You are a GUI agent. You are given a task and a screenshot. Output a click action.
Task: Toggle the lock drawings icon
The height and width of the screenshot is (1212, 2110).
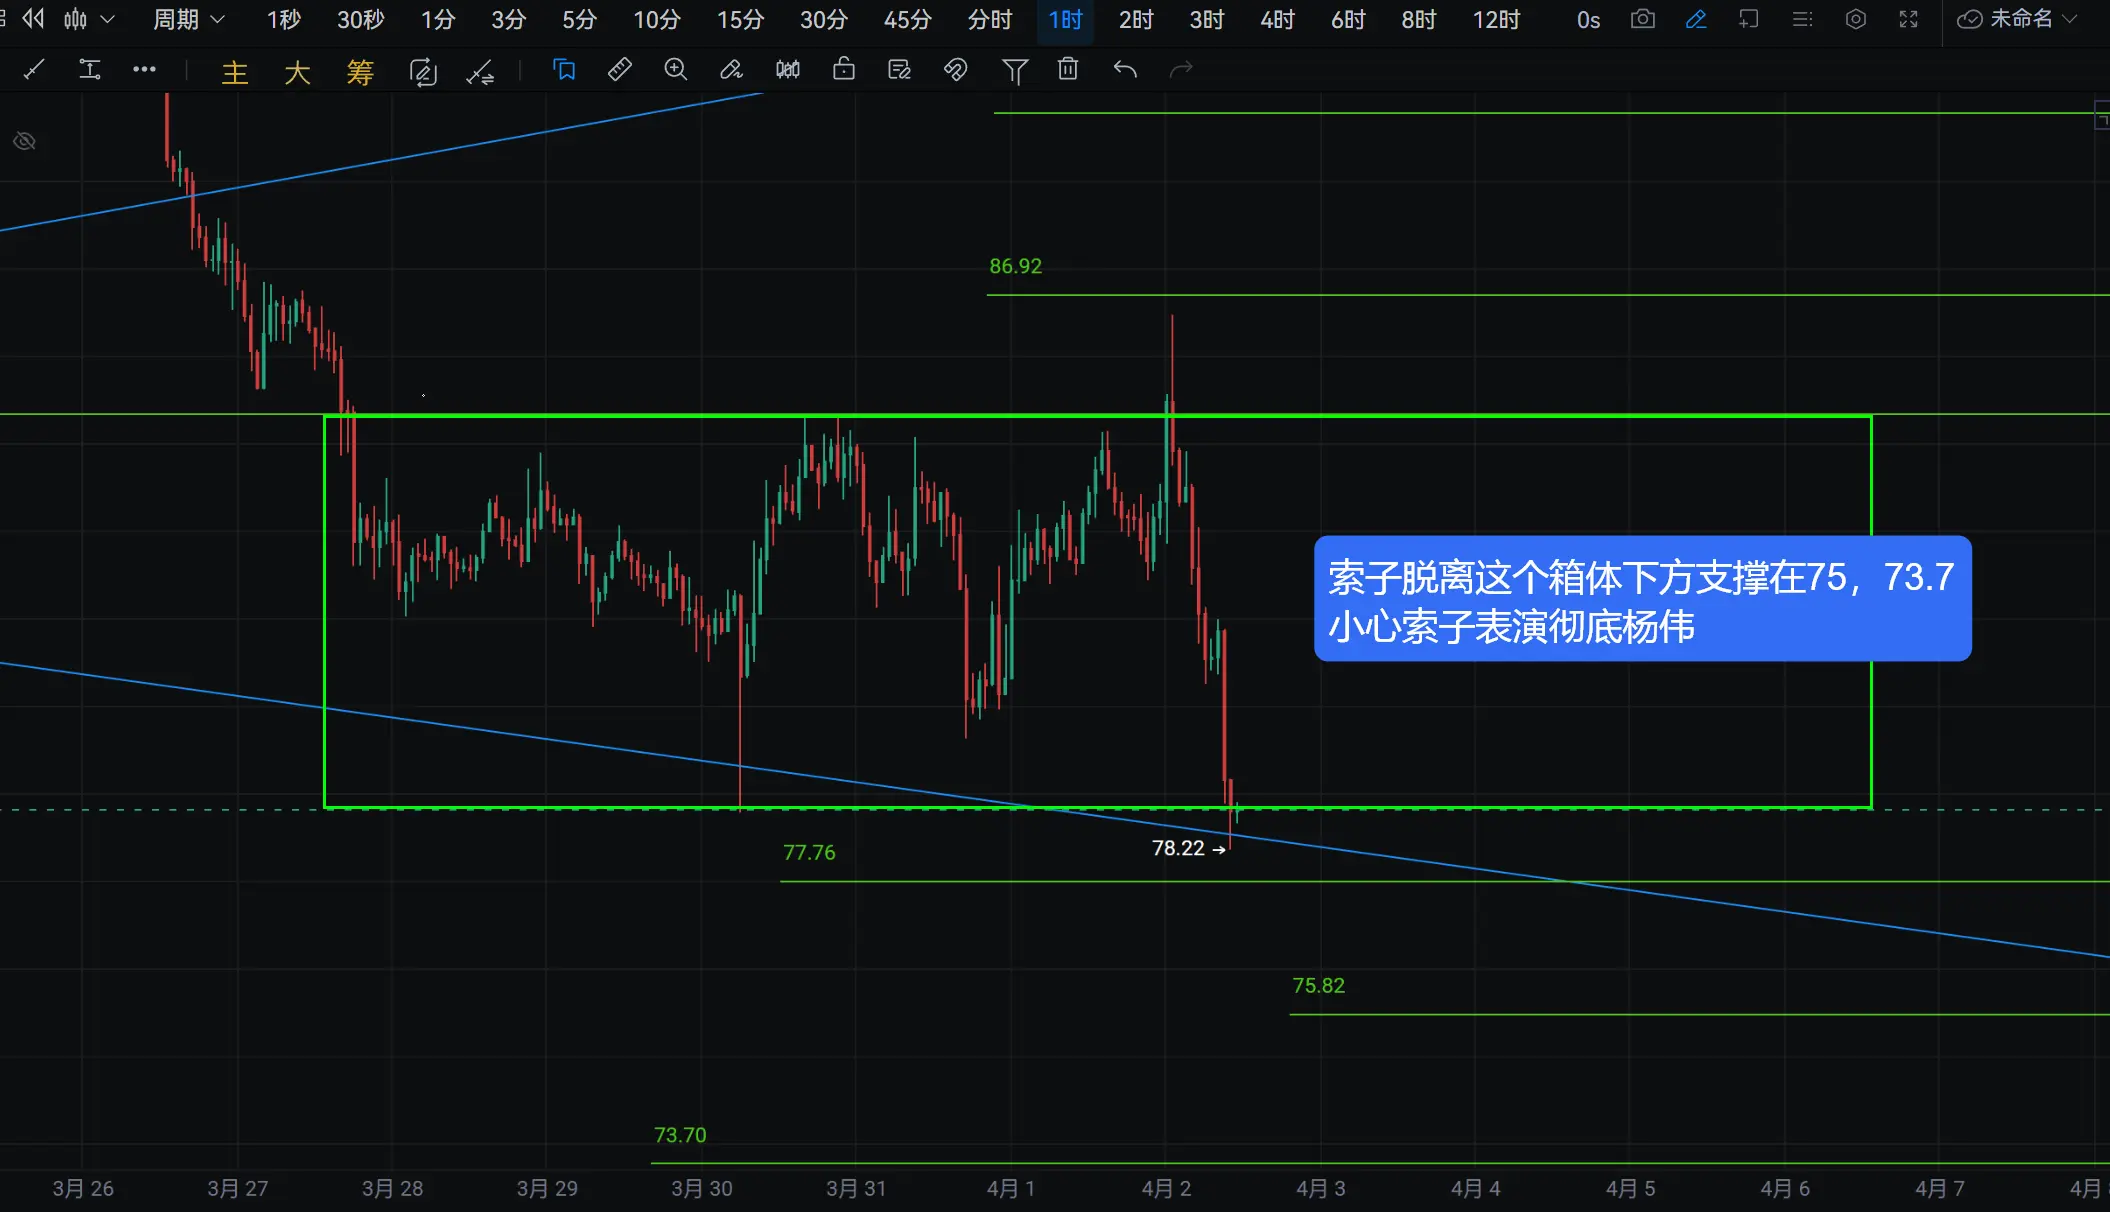pyautogui.click(x=844, y=69)
